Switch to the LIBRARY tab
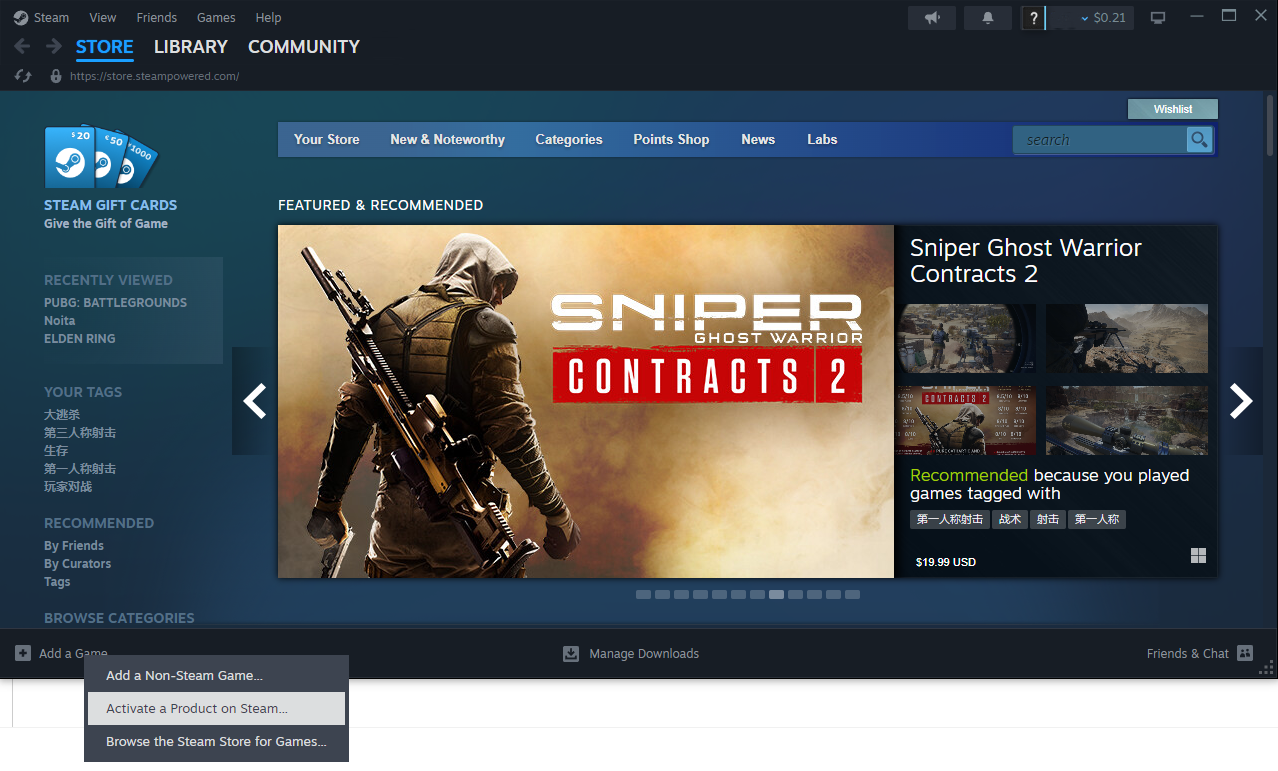Image resolution: width=1278 pixels, height=771 pixels. pos(191,47)
